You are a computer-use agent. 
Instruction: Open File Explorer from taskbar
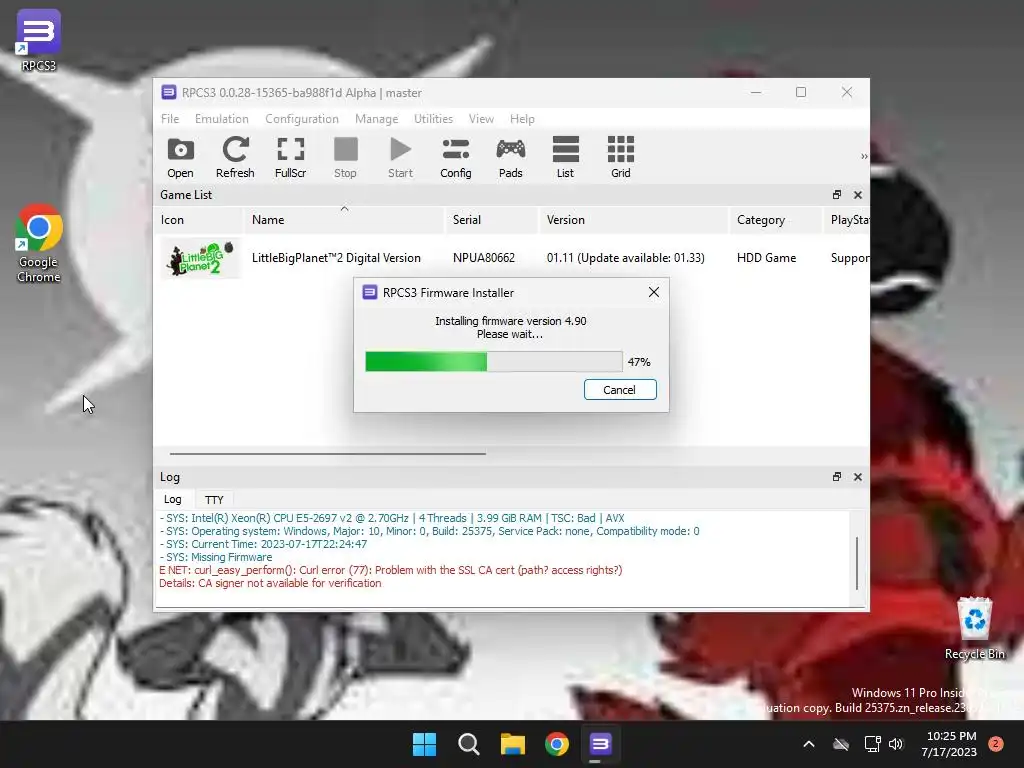[513, 744]
